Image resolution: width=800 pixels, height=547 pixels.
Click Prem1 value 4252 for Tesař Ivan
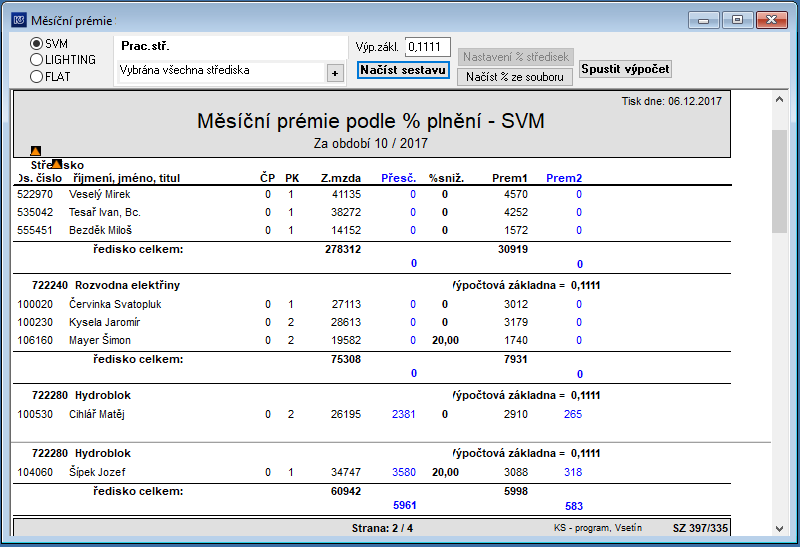tap(516, 212)
